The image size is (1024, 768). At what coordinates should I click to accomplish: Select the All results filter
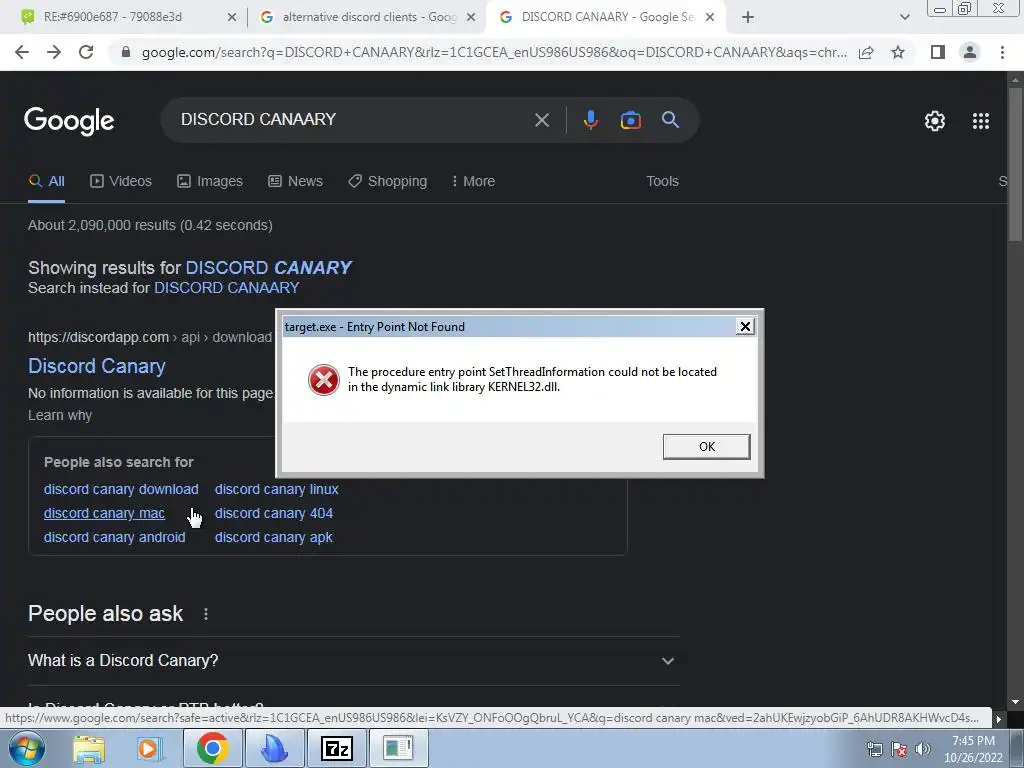[x=46, y=182]
